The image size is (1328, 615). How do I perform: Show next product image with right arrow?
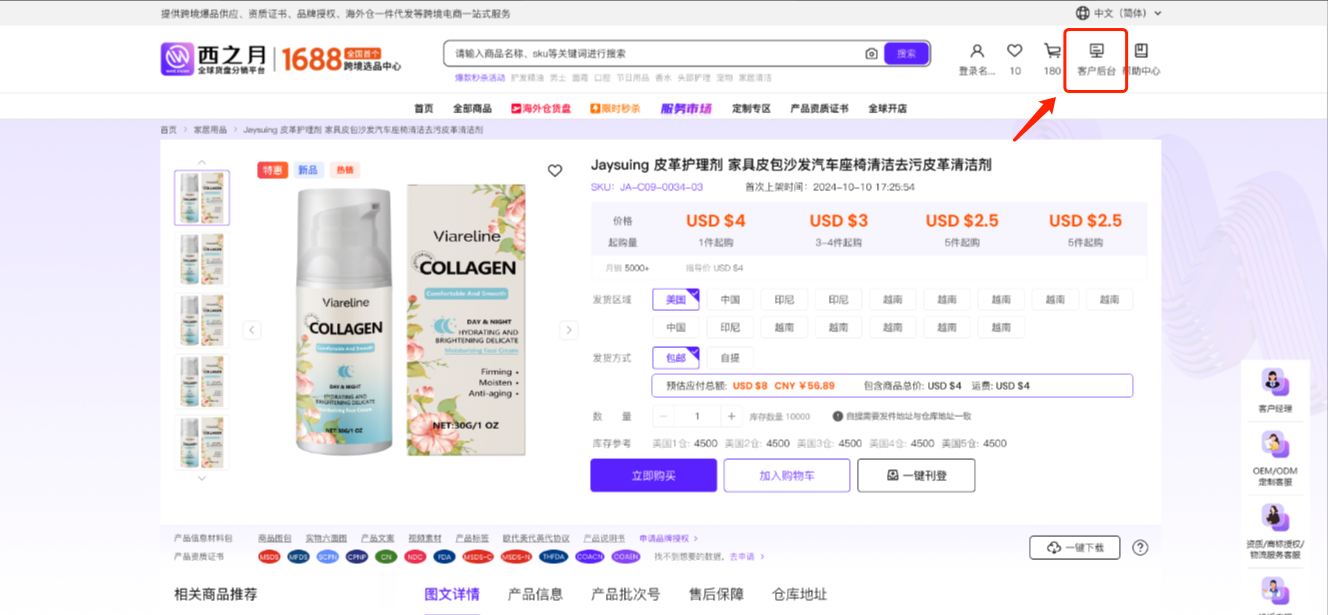coord(569,330)
